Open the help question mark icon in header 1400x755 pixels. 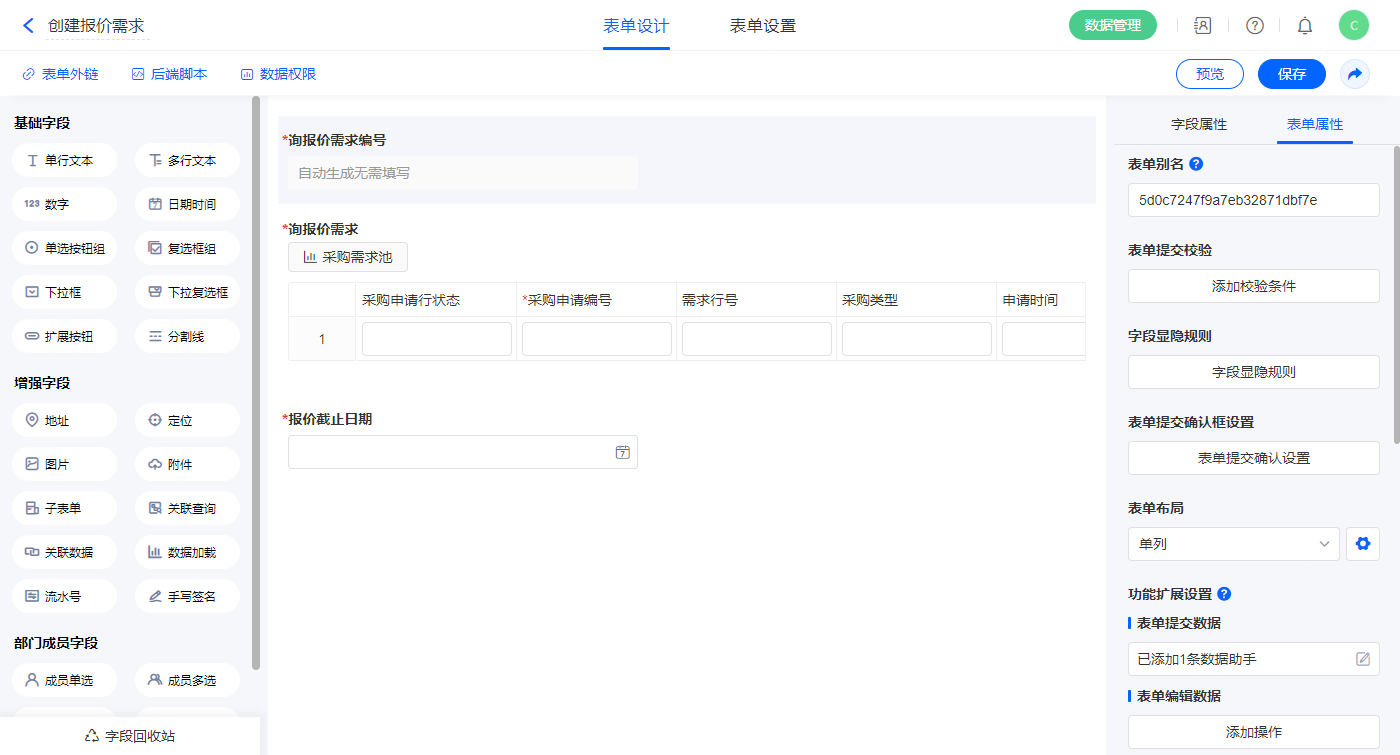pos(1254,26)
